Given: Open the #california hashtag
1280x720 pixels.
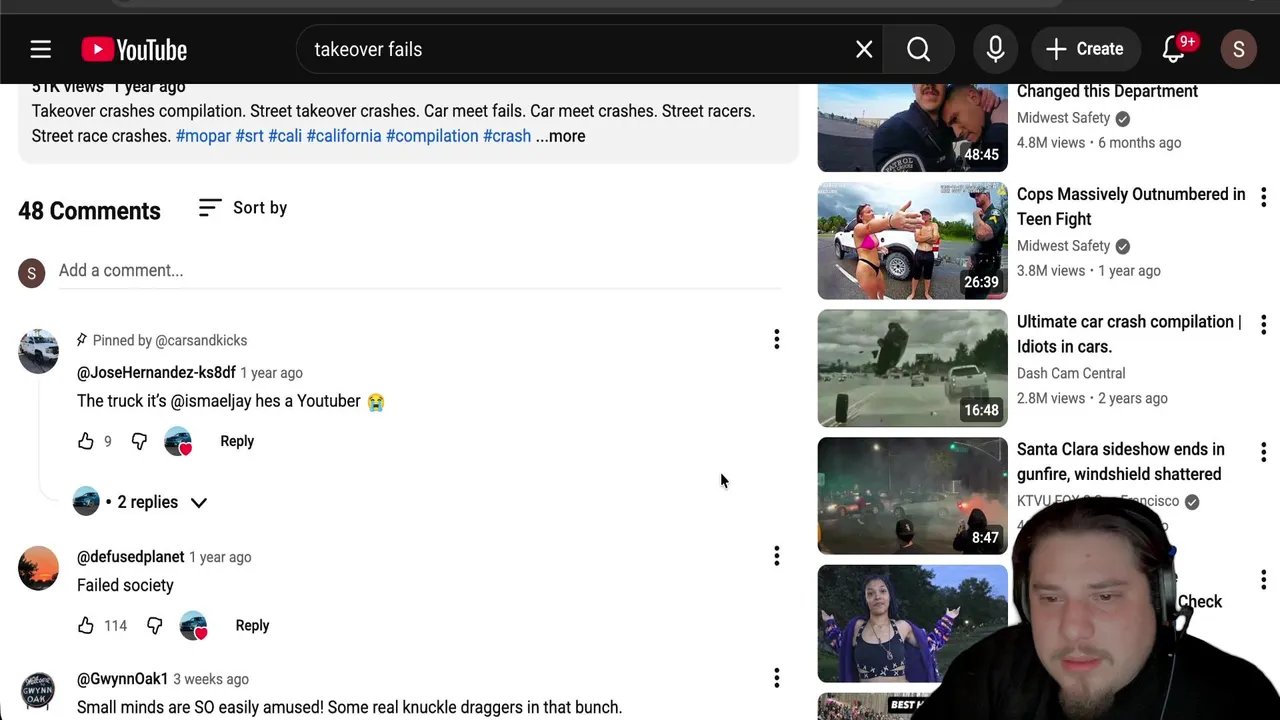Looking at the screenshot, I should click(344, 136).
